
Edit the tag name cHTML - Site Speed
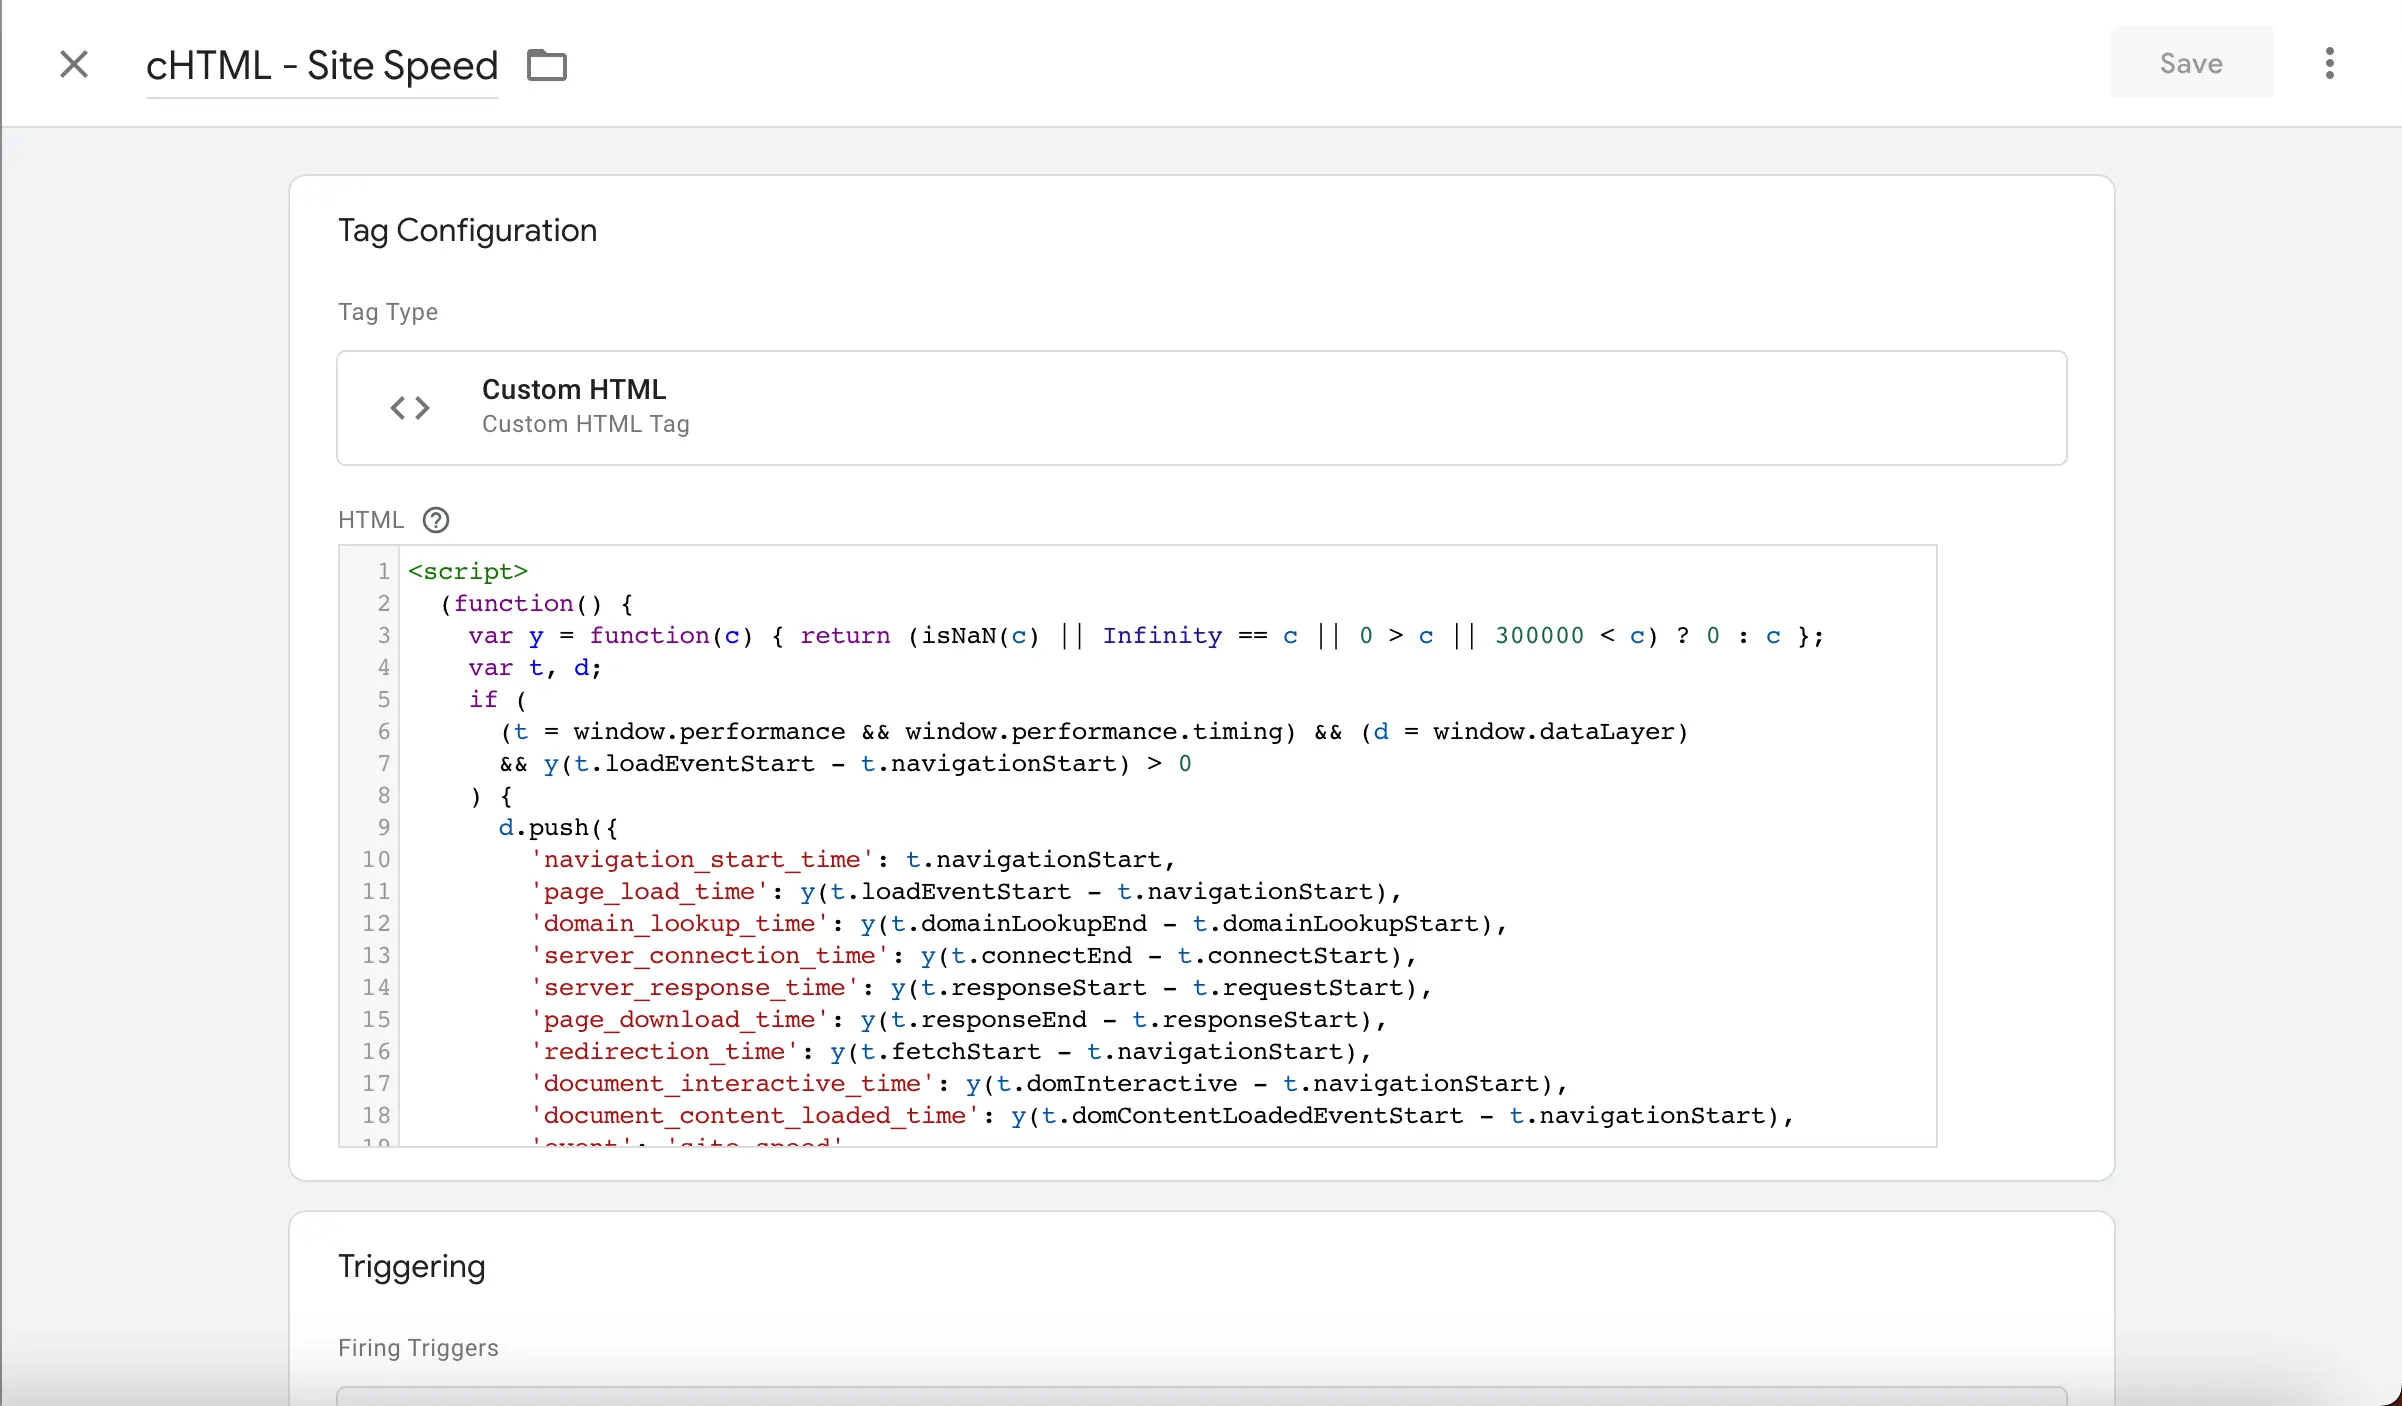[x=322, y=66]
